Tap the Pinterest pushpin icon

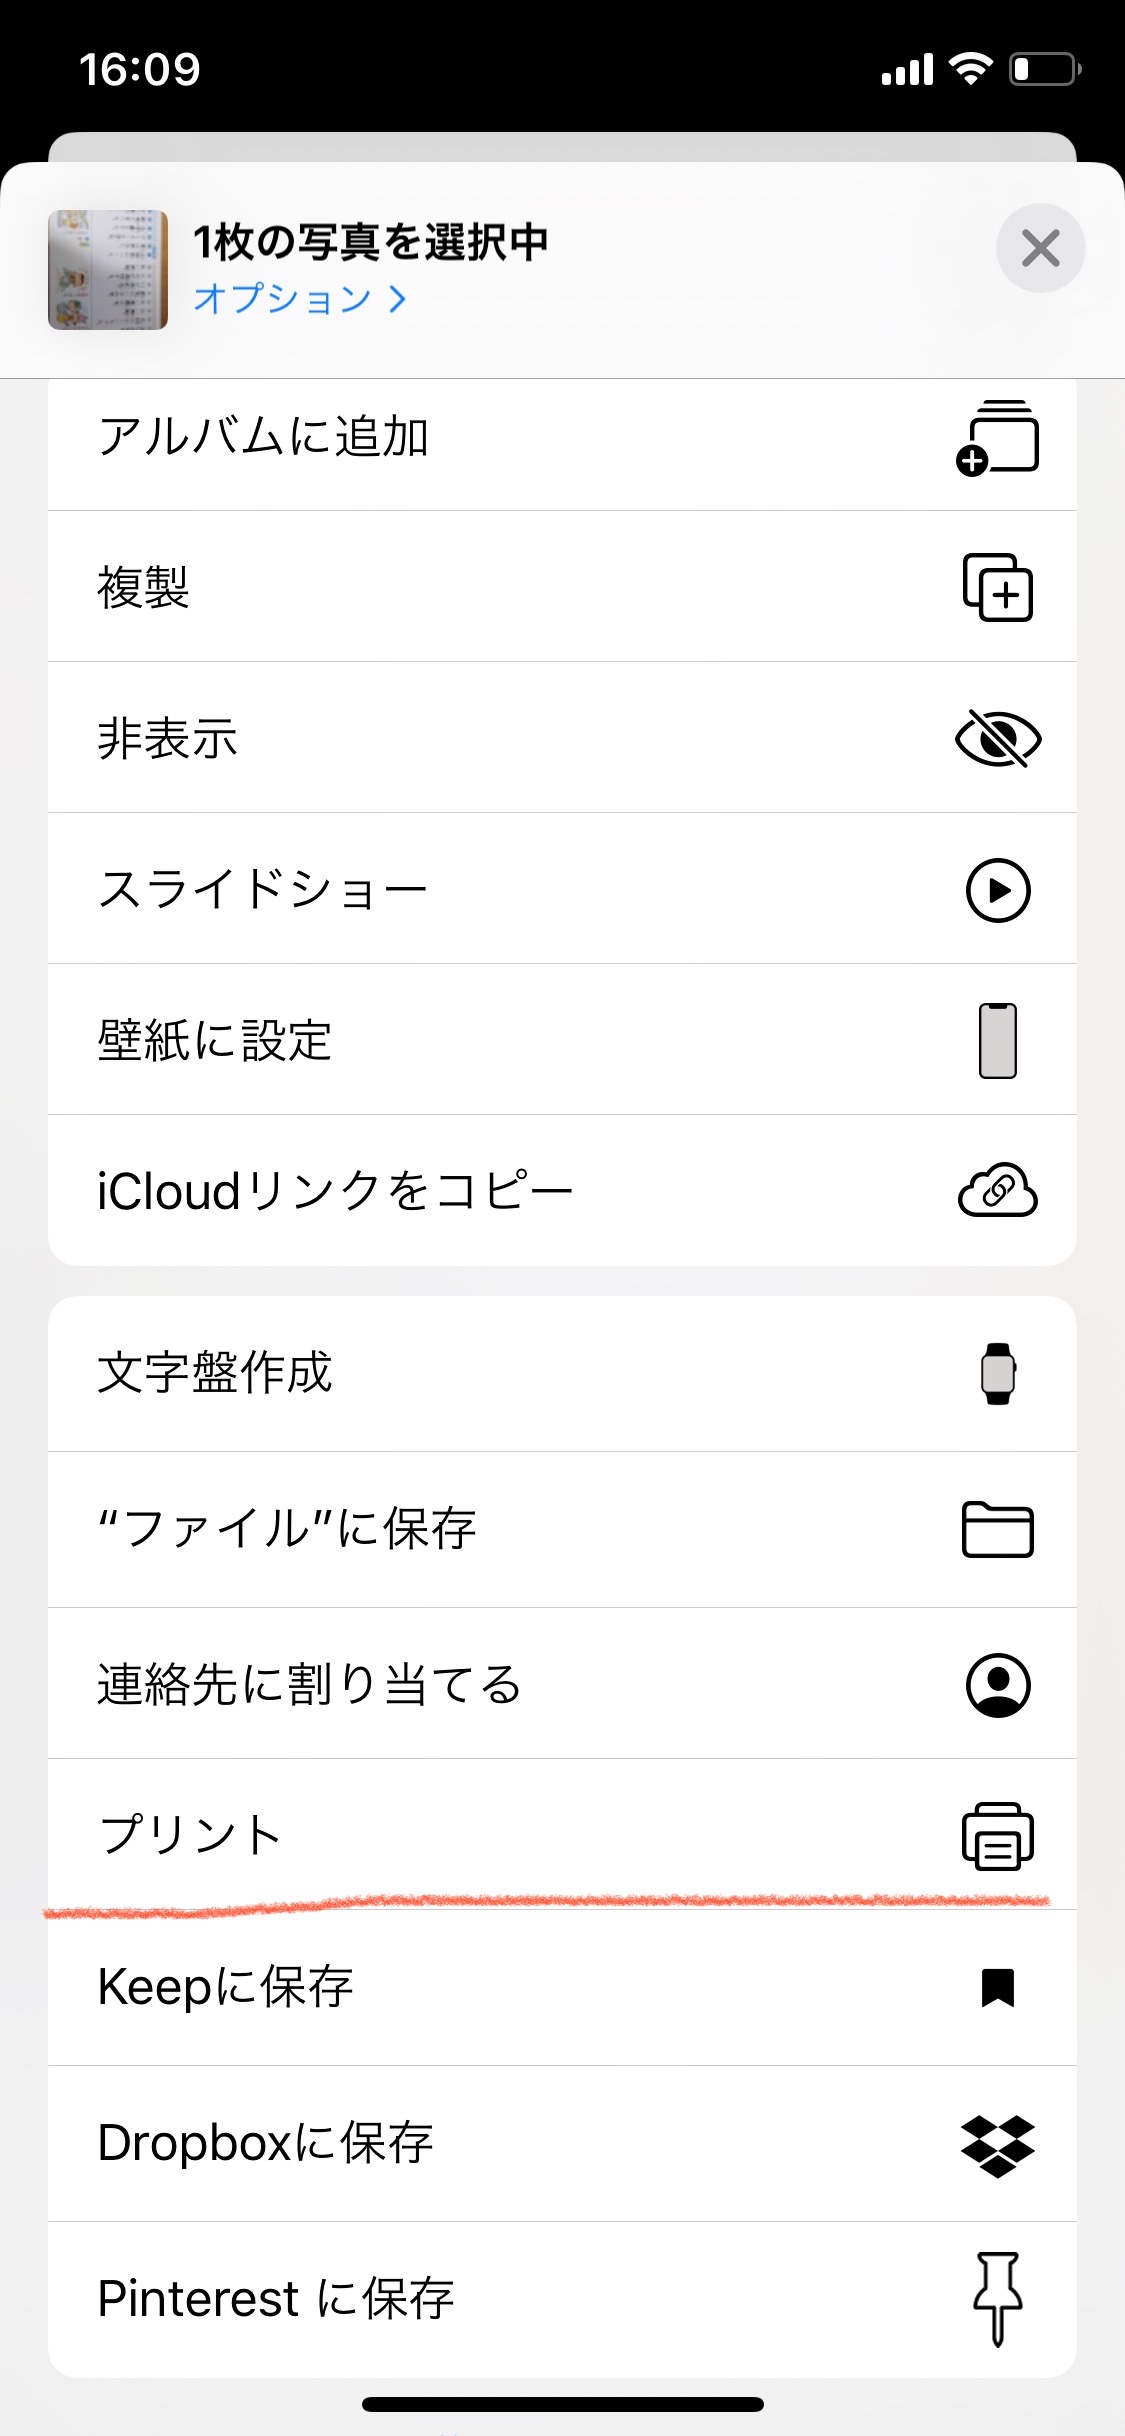point(997,2298)
